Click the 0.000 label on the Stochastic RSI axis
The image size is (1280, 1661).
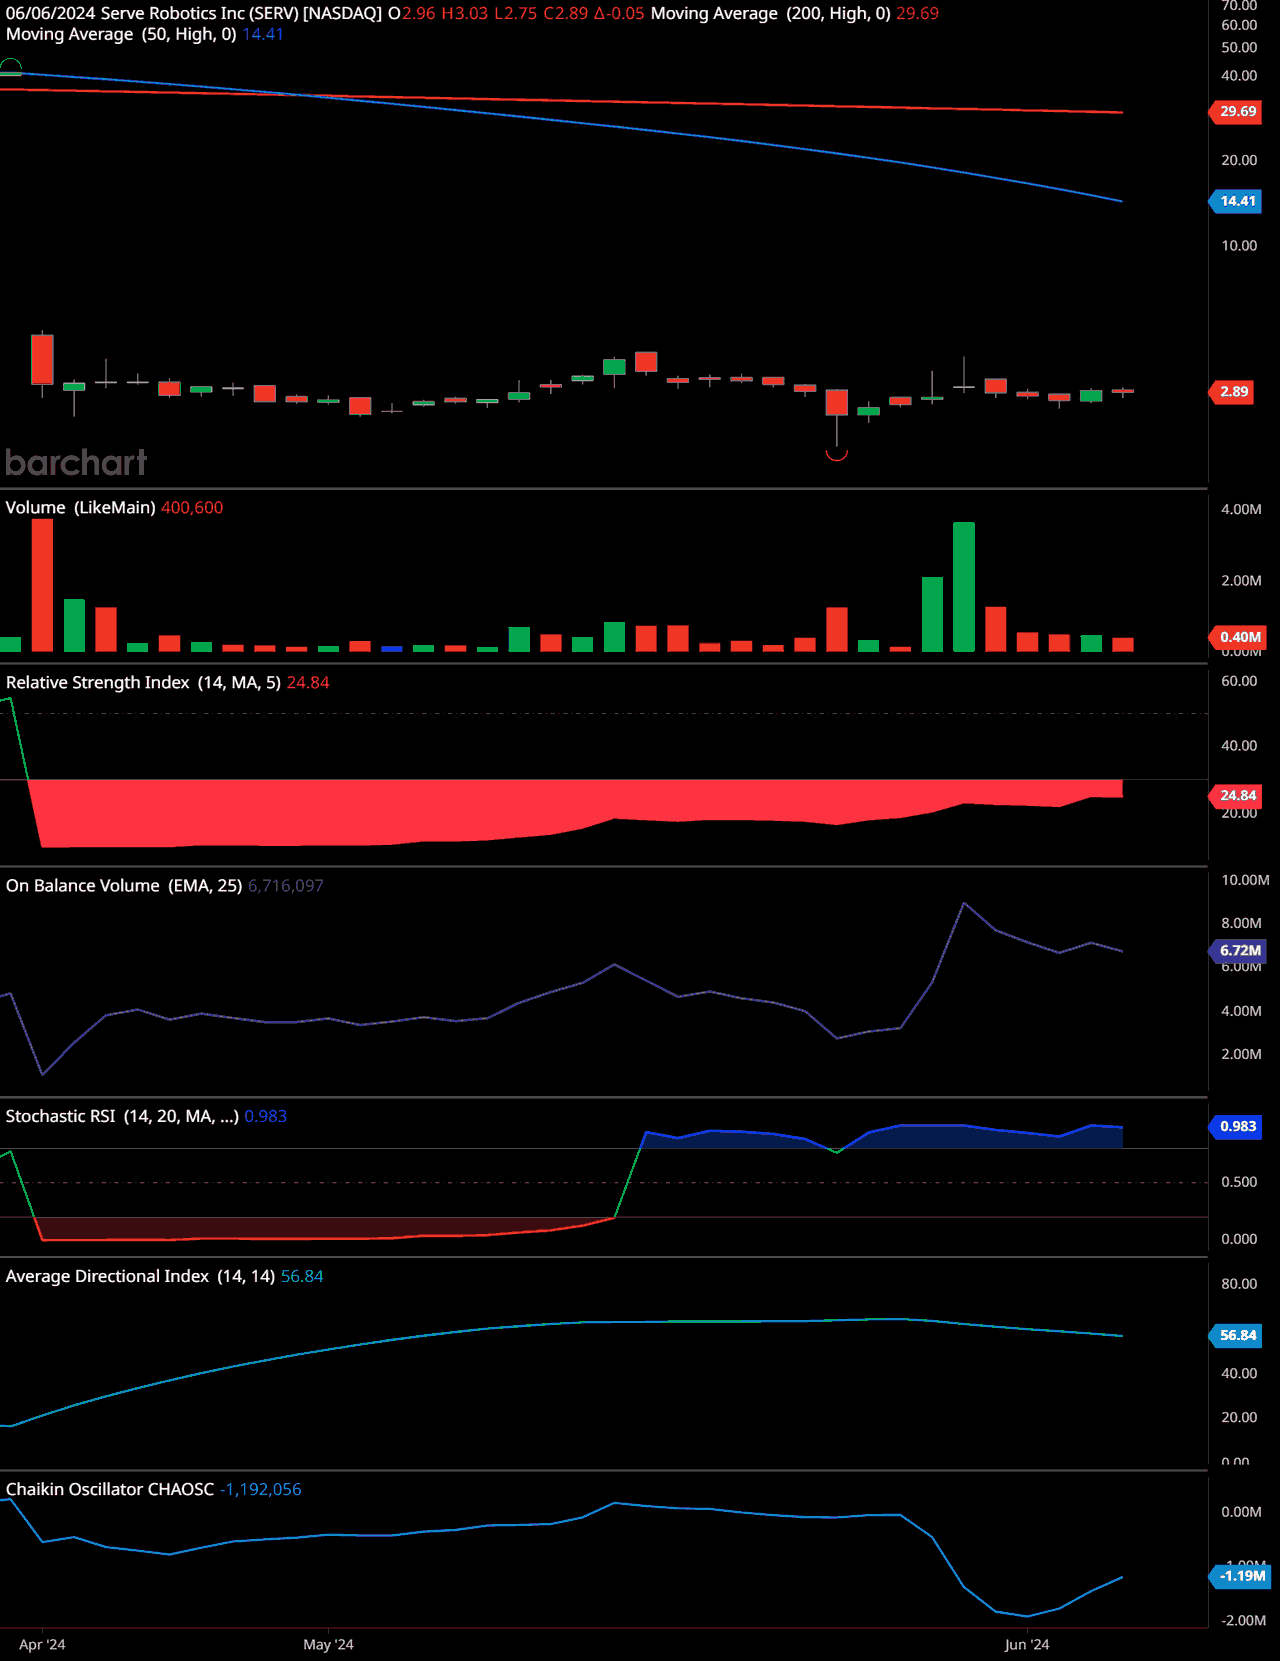click(1239, 1240)
